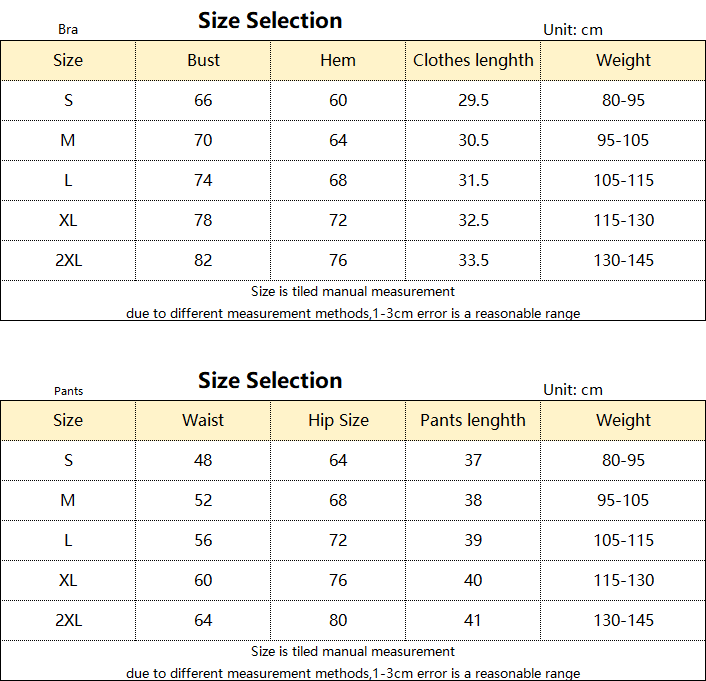The width and height of the screenshot is (706, 681).
Task: Click hip size value 80 for 2XL
Action: click(x=338, y=620)
